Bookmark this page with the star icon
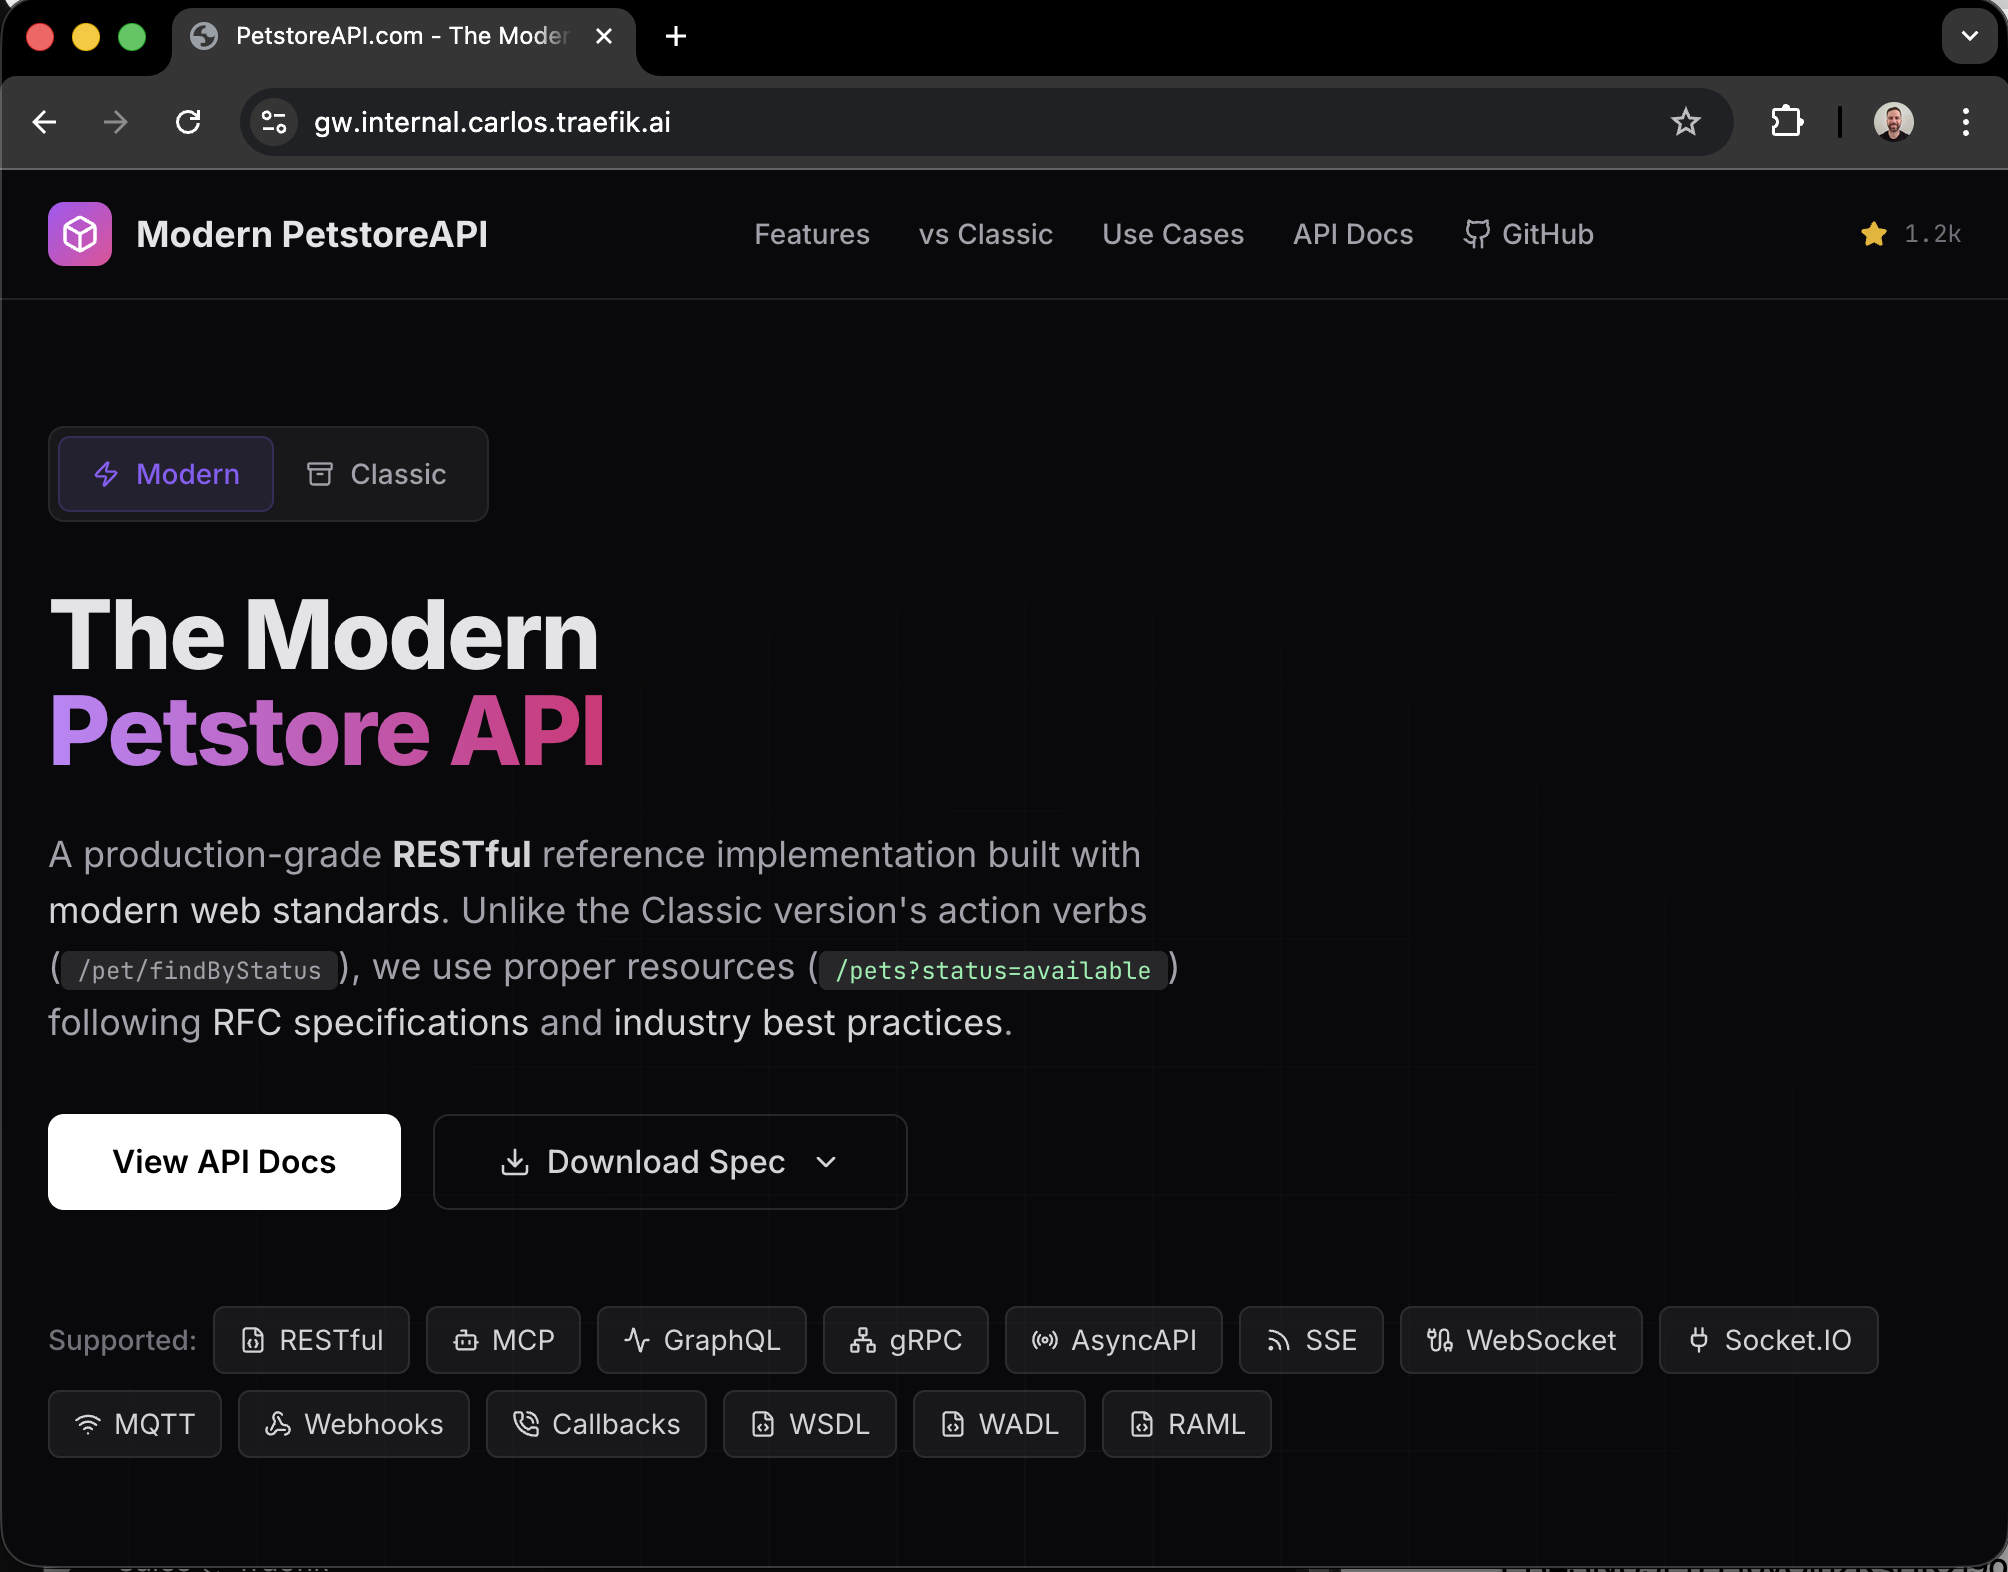This screenshot has width=2008, height=1572. pyautogui.click(x=1685, y=122)
